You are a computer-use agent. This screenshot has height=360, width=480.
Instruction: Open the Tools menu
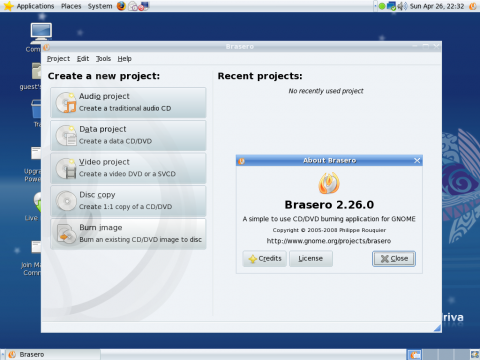click(x=103, y=59)
